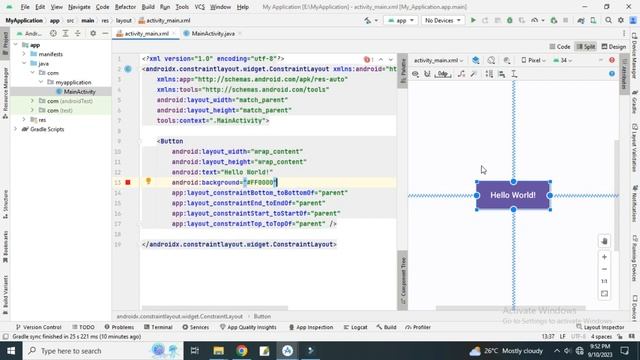The width and height of the screenshot is (640, 360).
Task: Open the Build menu
Action: point(148,7)
